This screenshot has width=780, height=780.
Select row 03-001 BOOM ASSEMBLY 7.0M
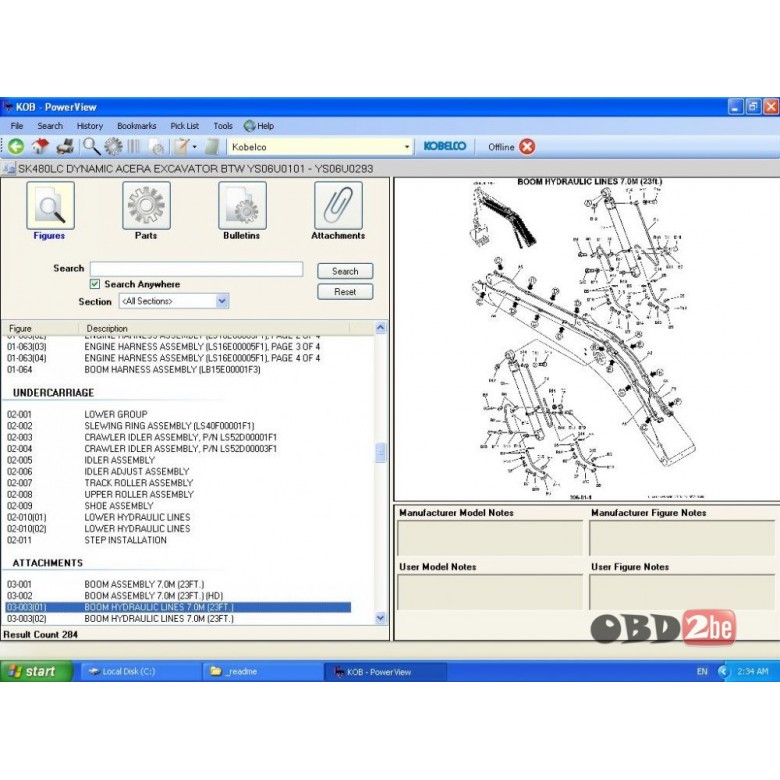[x=179, y=585]
